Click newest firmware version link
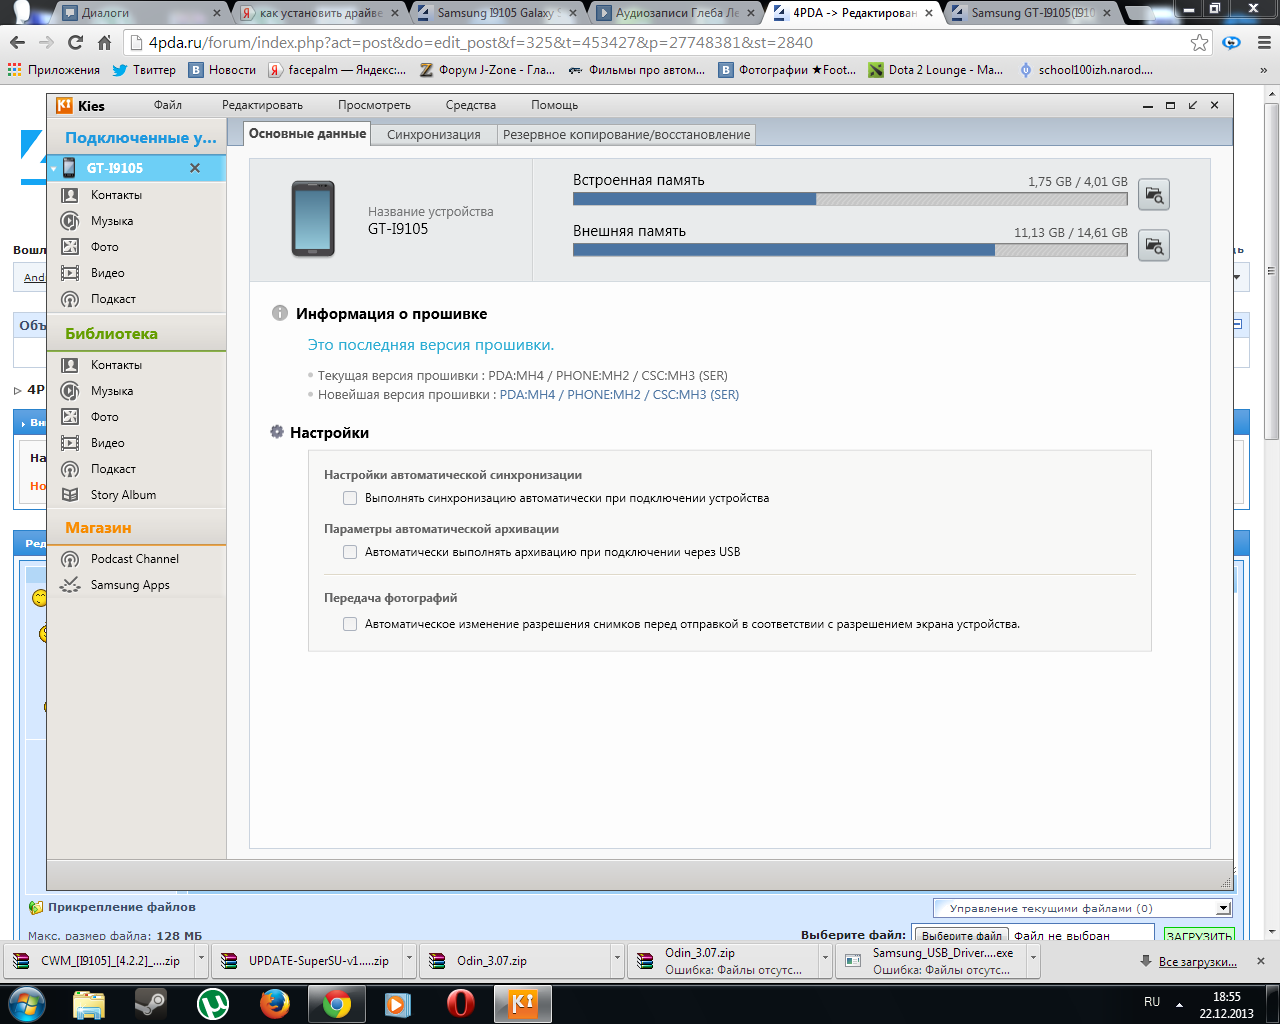The width and height of the screenshot is (1280, 1024). 619,395
